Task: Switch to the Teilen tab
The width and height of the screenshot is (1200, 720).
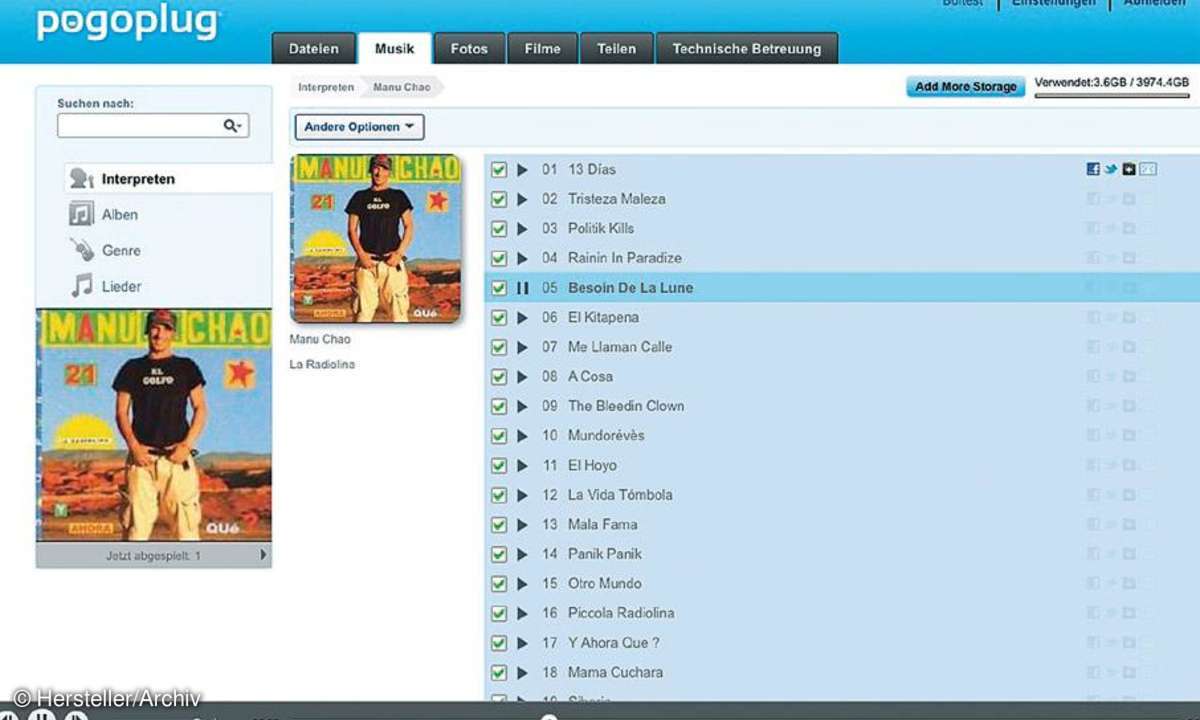Action: 616,48
